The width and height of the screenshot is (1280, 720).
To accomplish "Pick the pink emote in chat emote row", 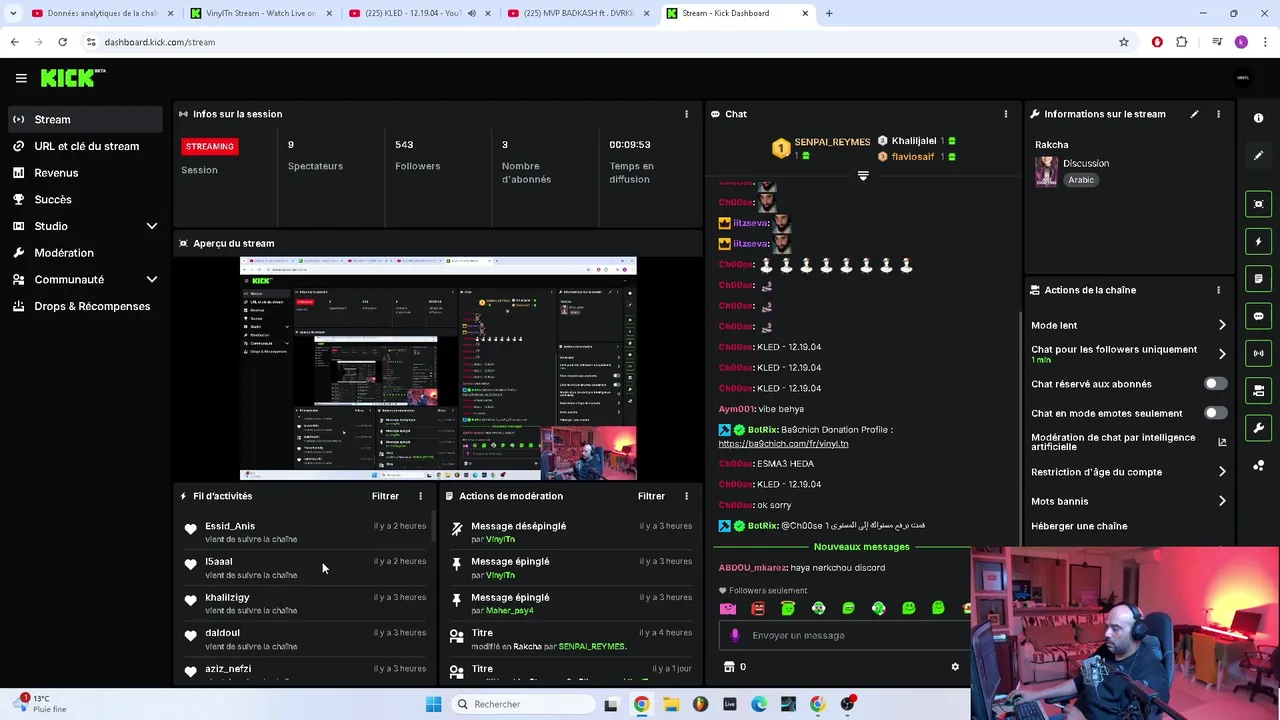I will [x=727, y=608].
